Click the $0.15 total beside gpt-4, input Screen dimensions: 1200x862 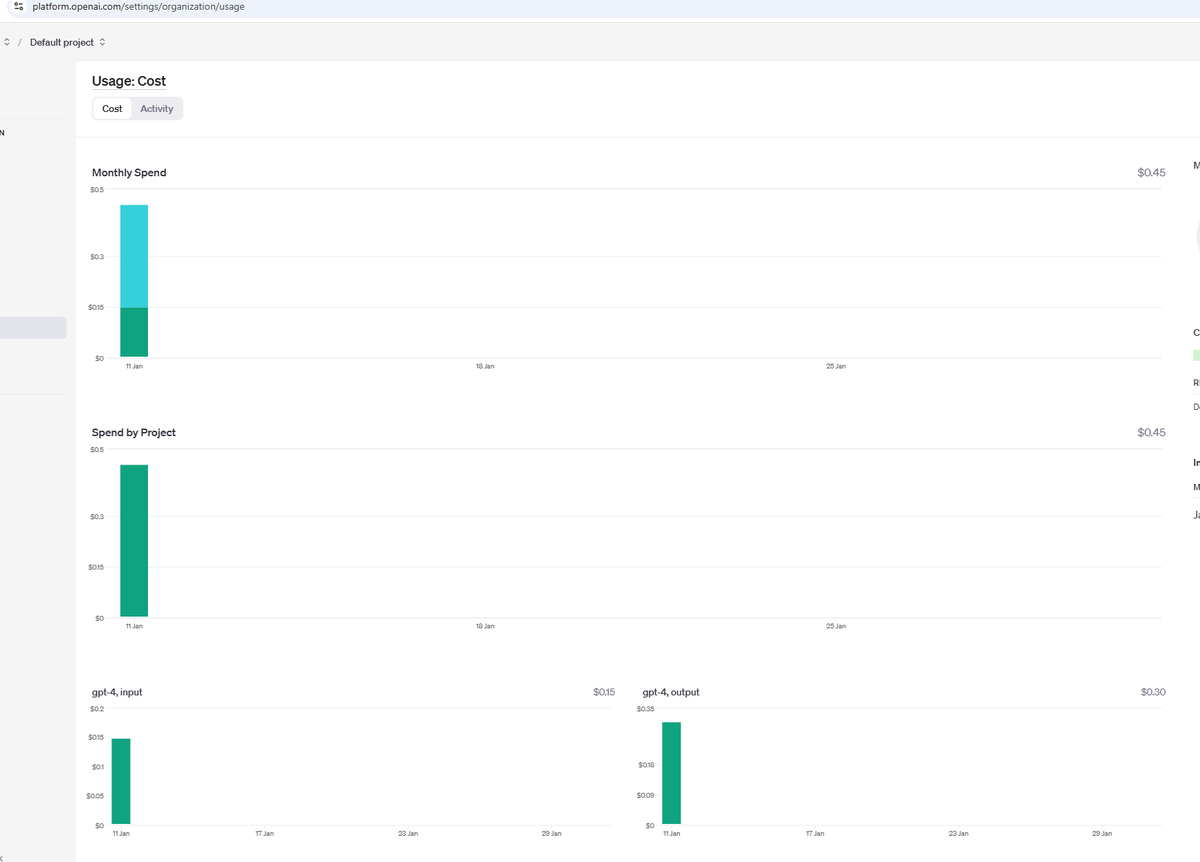[x=604, y=692]
